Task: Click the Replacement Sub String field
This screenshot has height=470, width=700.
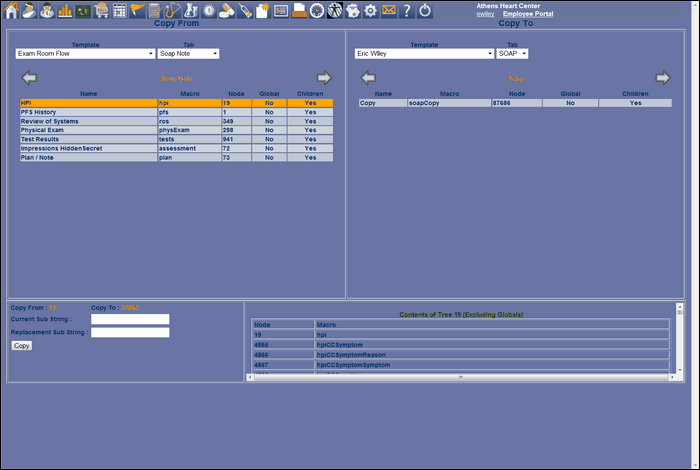Action: (x=130, y=333)
